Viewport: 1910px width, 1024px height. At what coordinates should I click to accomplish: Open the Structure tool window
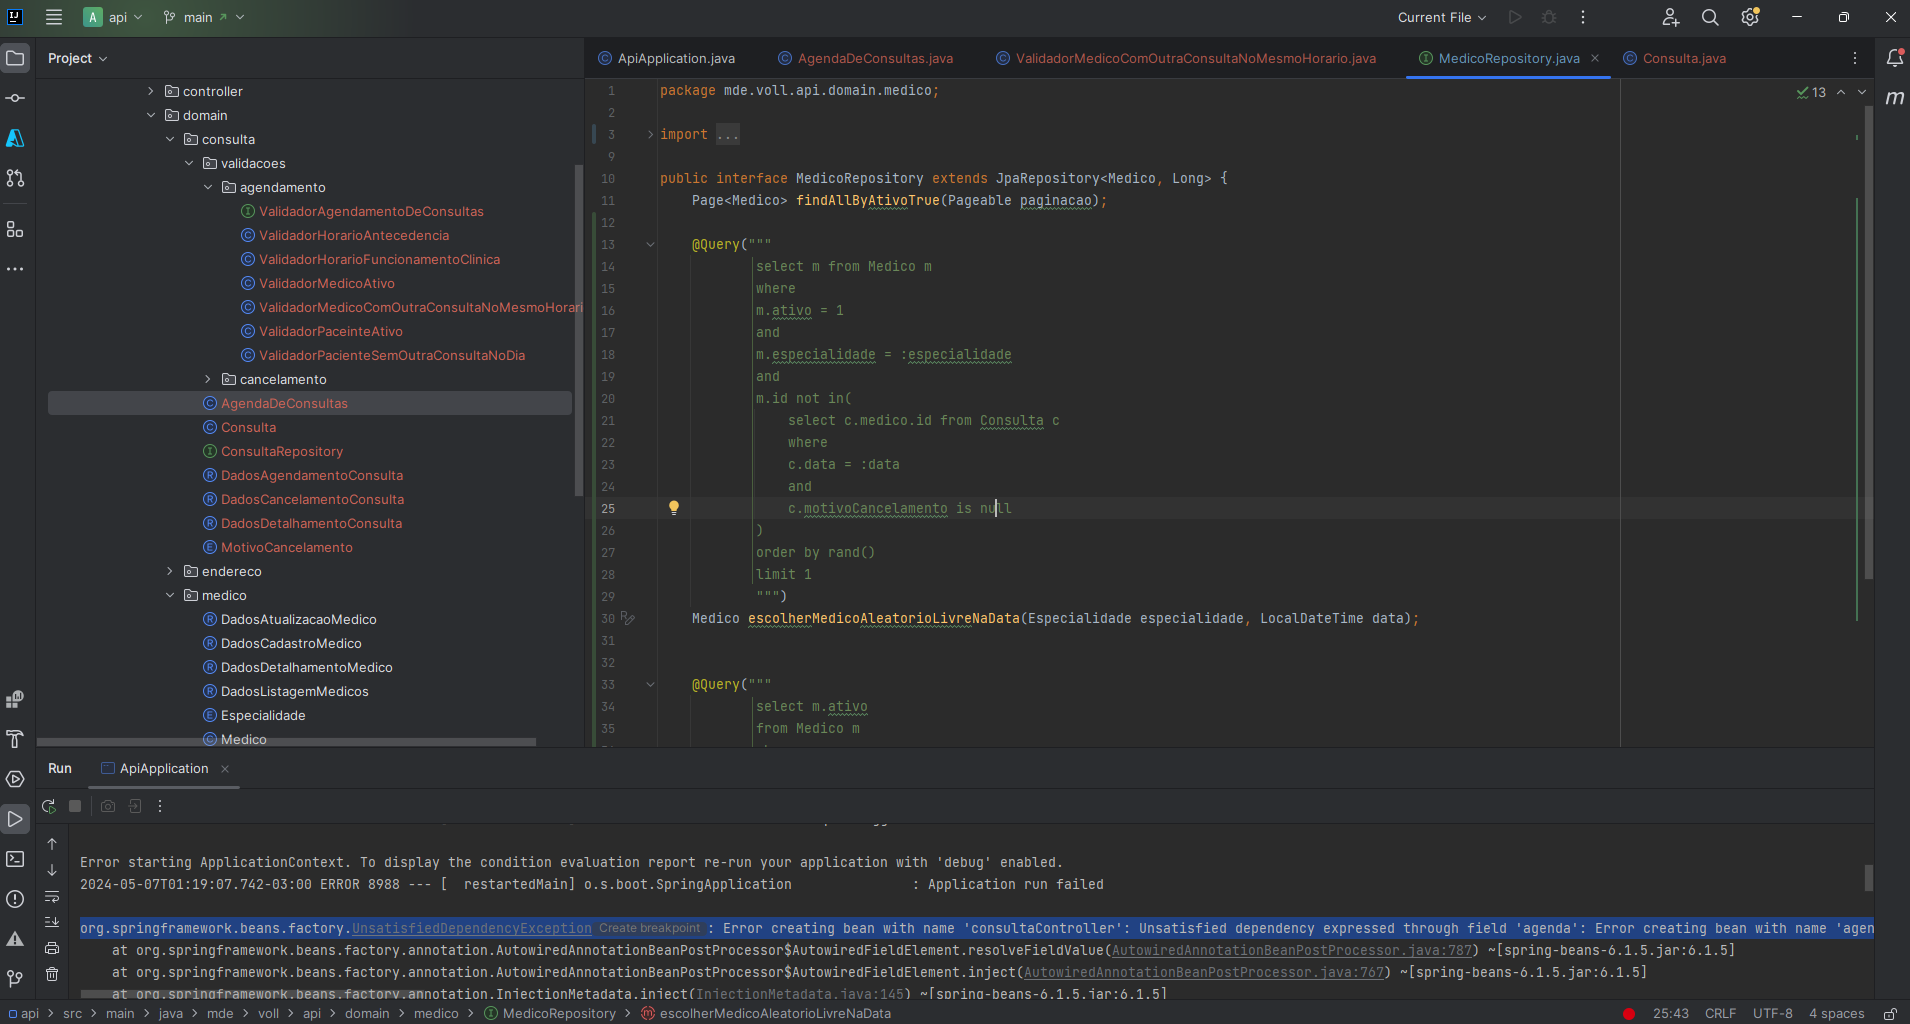coord(15,229)
